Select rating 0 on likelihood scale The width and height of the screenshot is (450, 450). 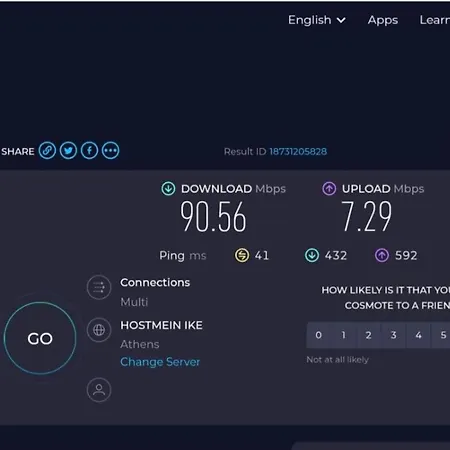319,335
